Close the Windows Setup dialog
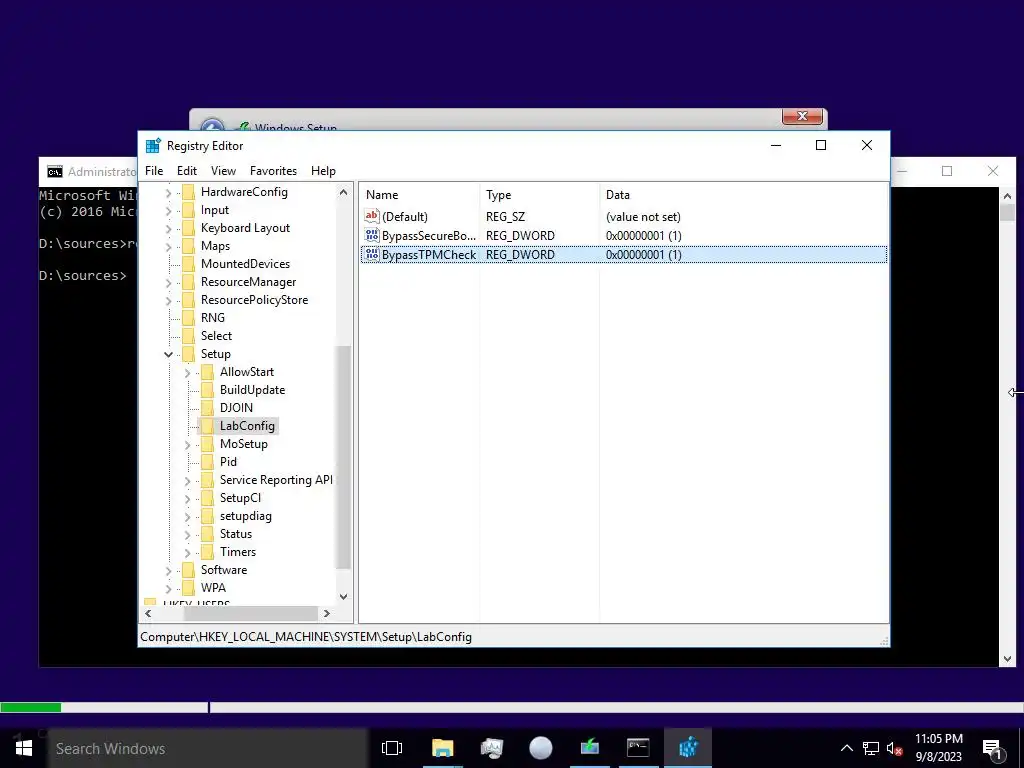The width and height of the screenshot is (1024, 768). [802, 116]
